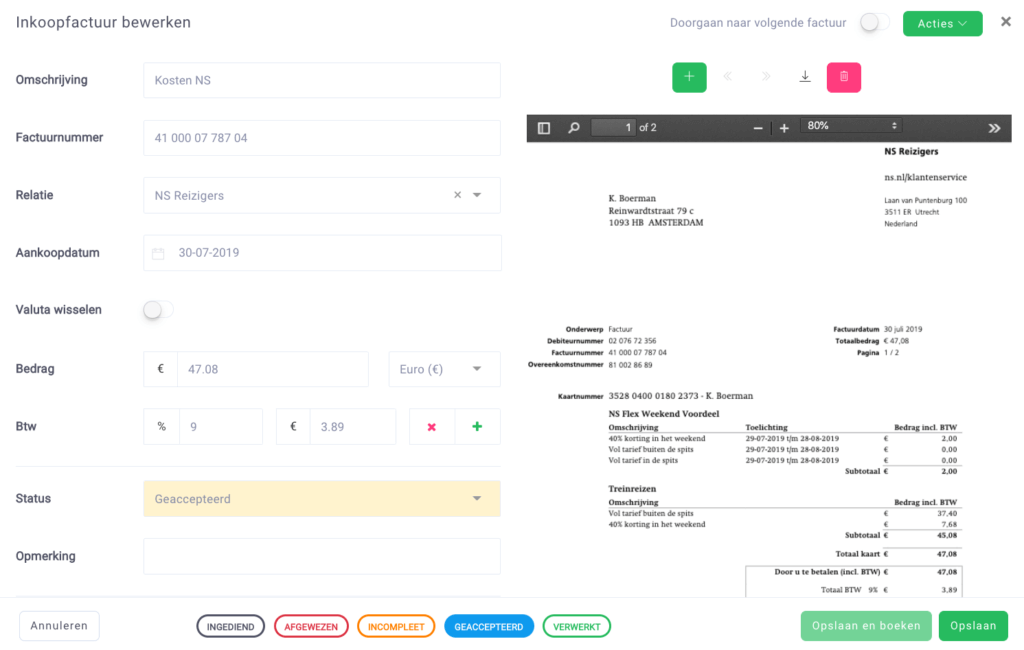This screenshot has width=1024, height=650.
Task: Enable the Valuta wisselen switch
Action: click(158, 310)
